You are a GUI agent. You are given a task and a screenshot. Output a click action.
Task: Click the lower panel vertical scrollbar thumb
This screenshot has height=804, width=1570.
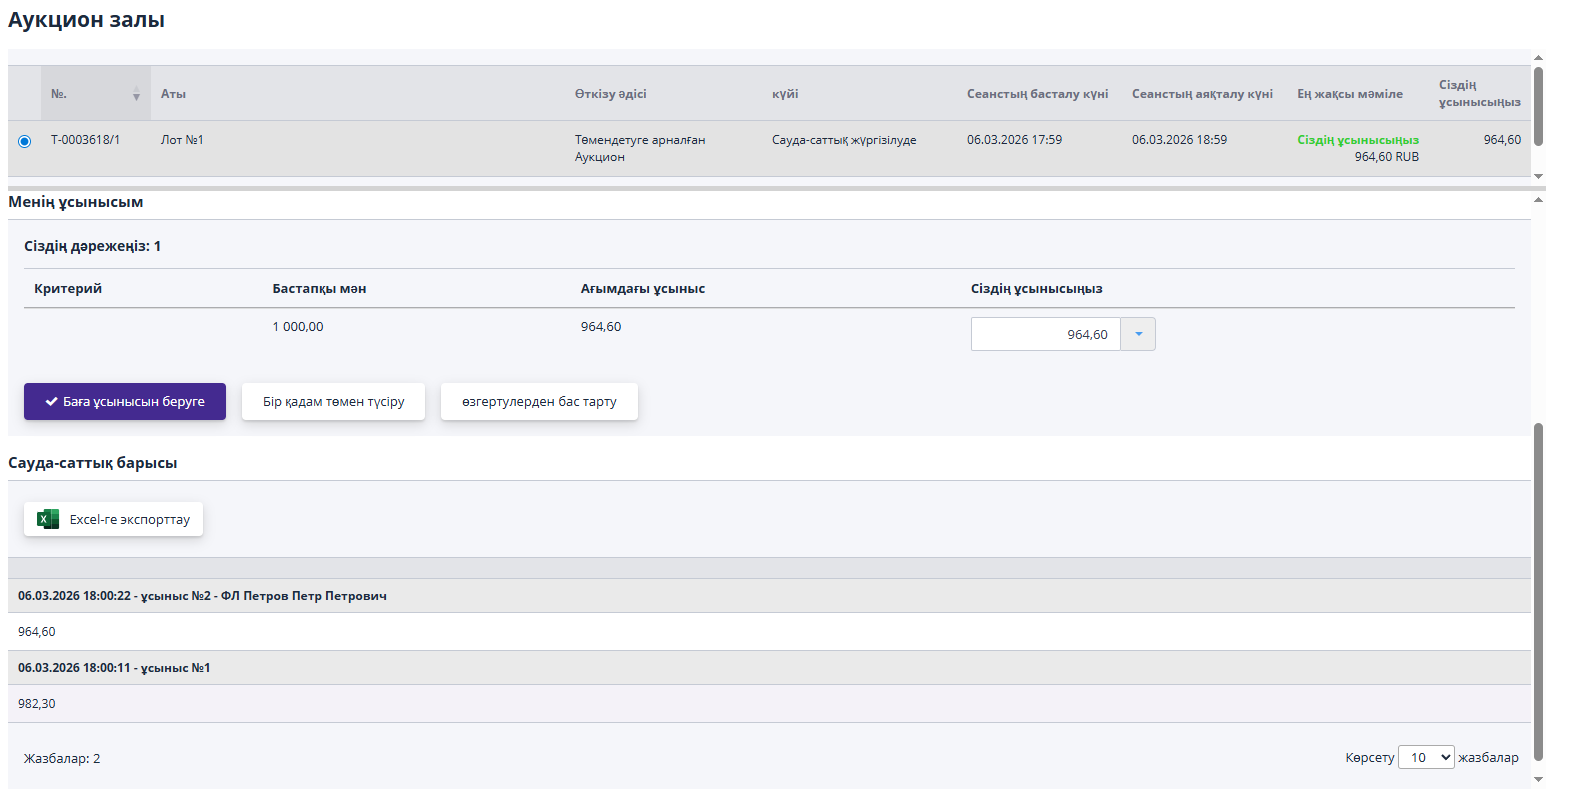pos(1538,590)
